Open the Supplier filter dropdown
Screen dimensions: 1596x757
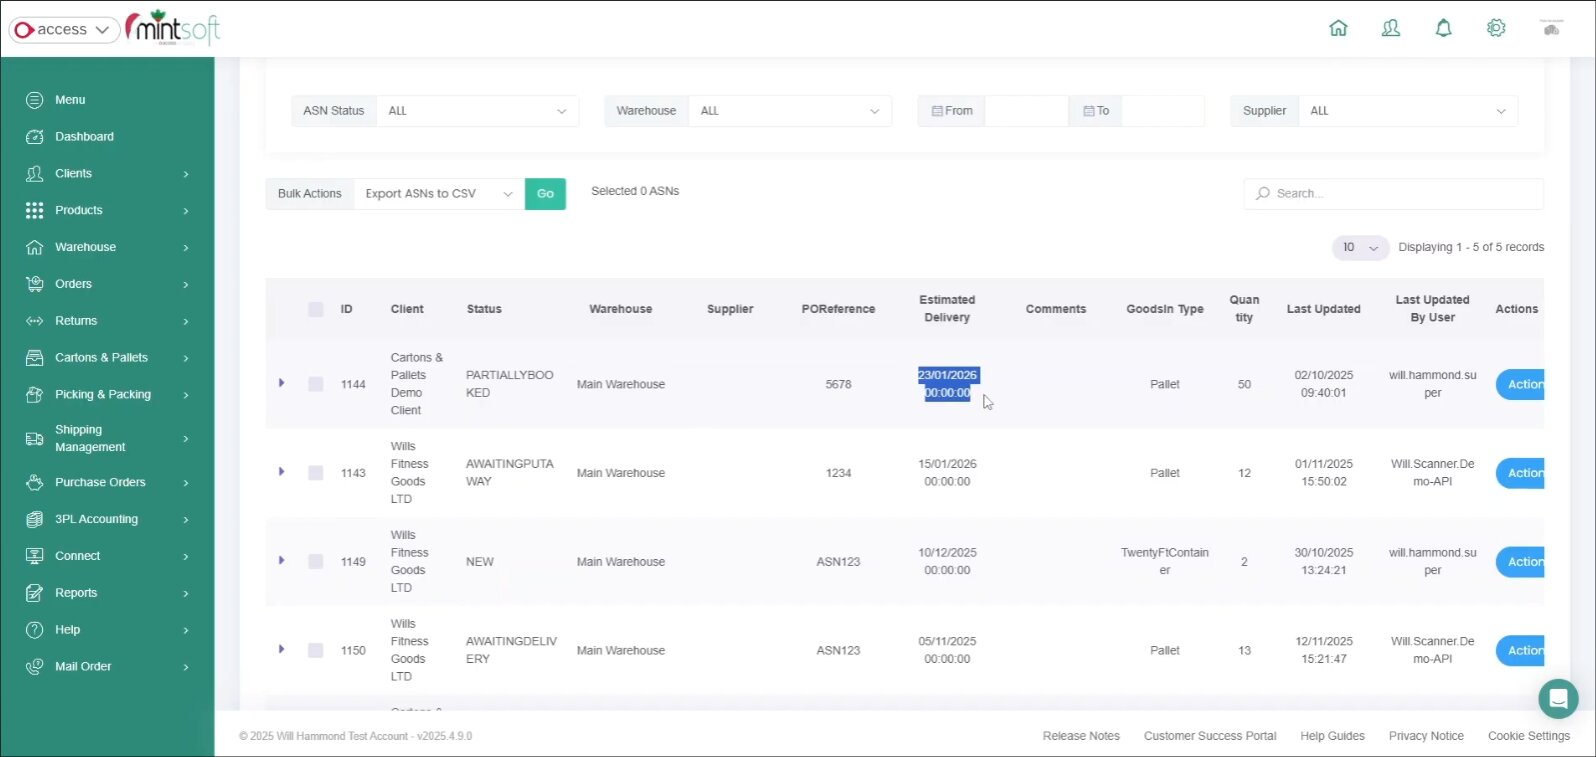click(1407, 111)
